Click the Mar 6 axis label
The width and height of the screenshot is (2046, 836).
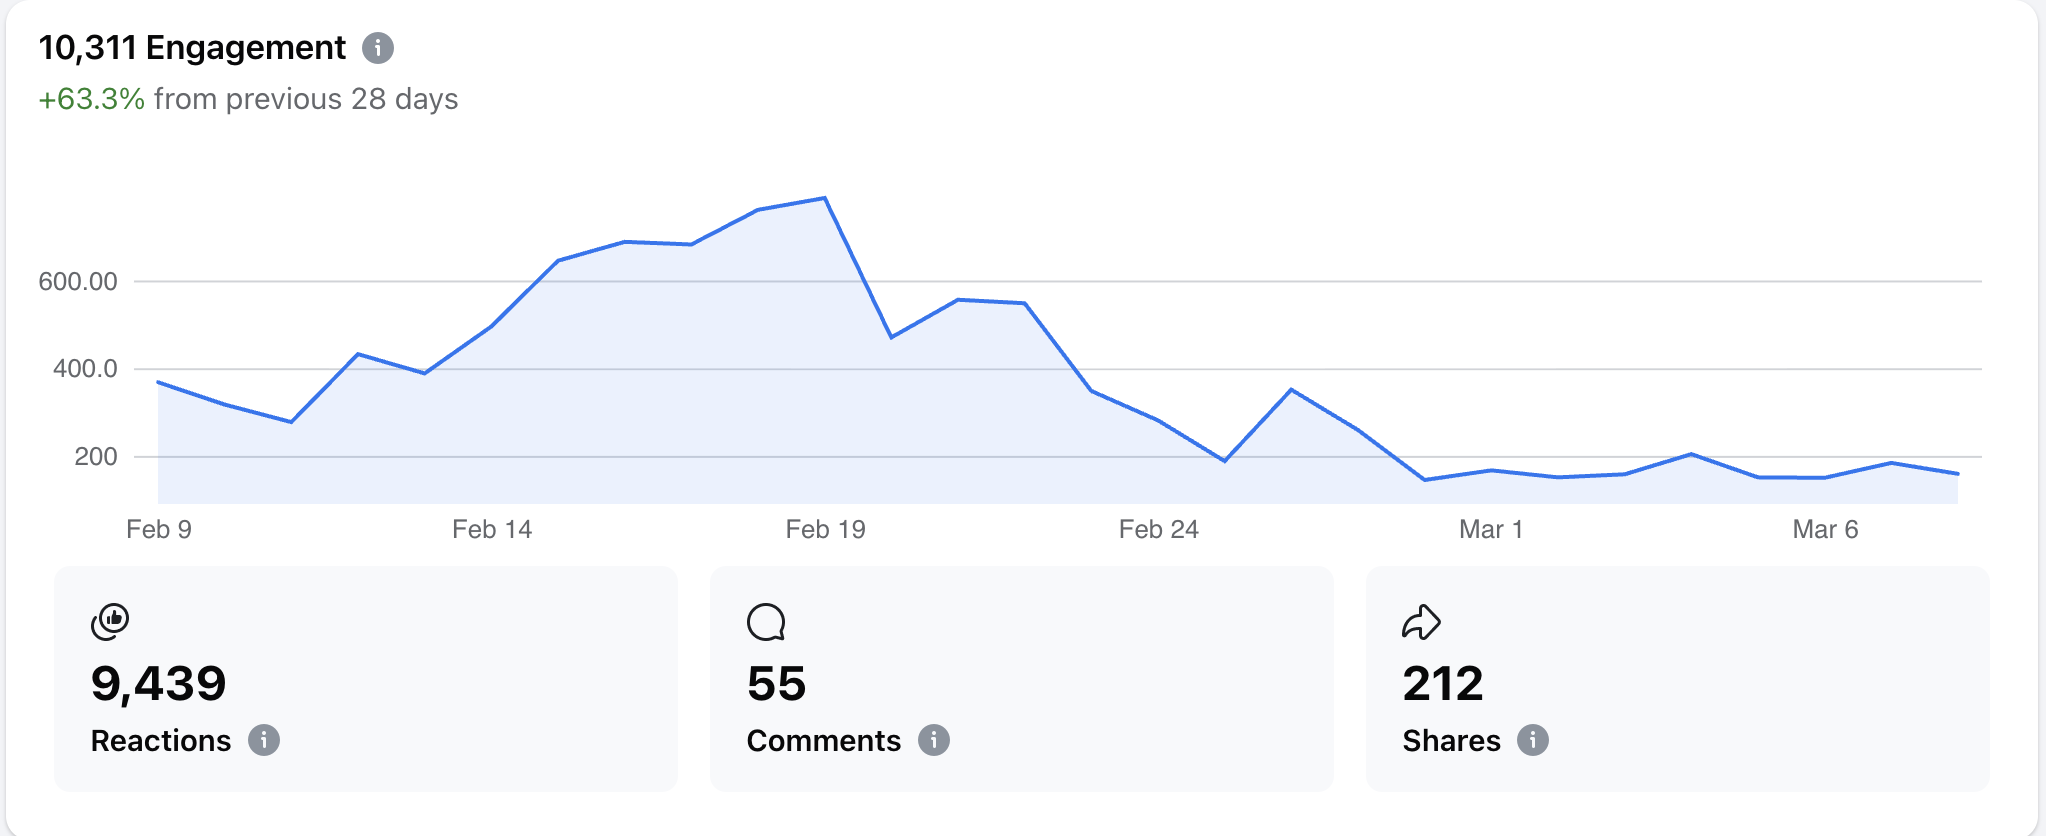[1827, 530]
